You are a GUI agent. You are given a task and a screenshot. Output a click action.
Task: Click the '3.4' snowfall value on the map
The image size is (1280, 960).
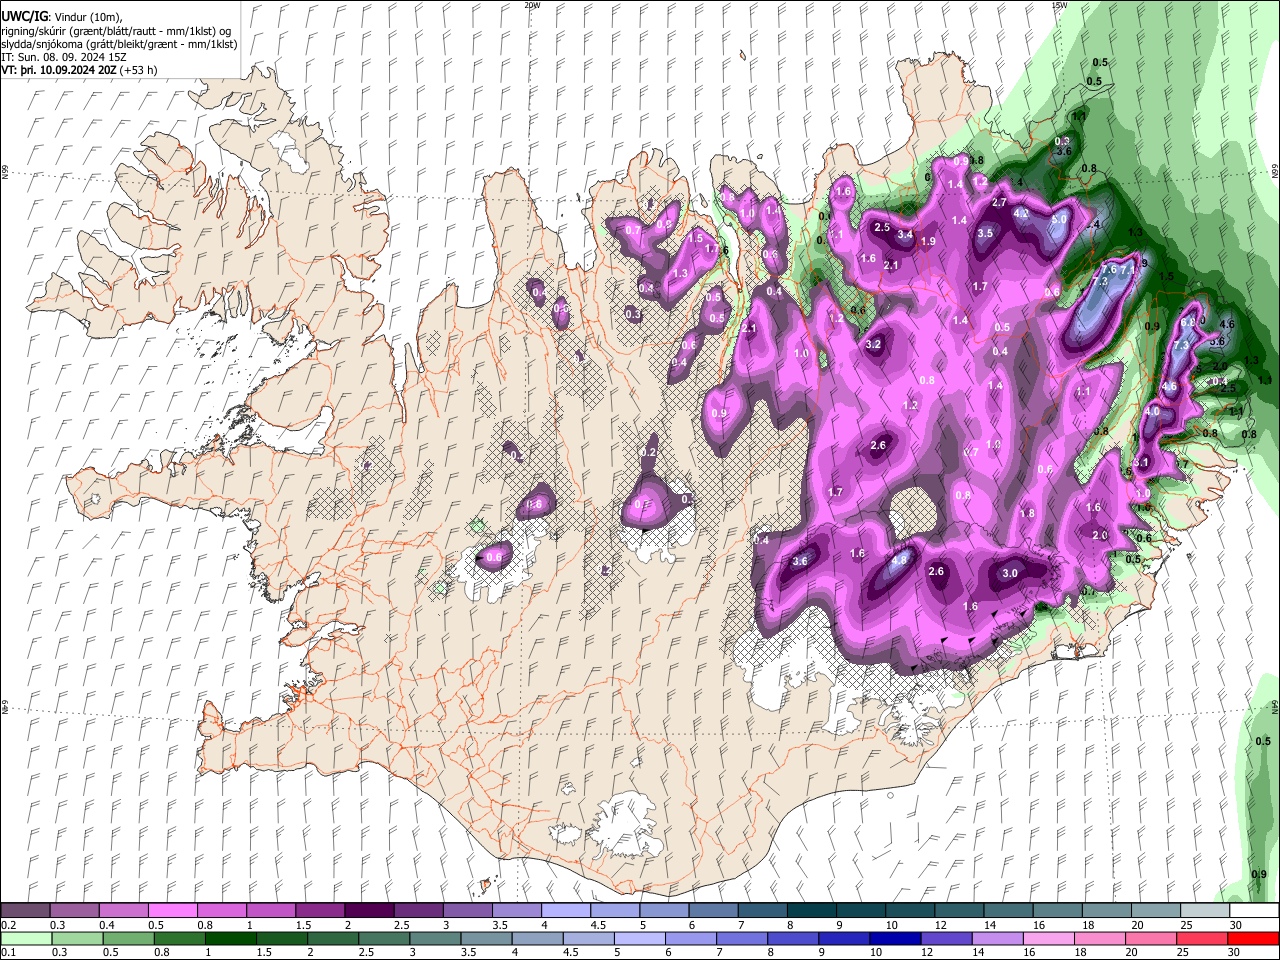point(905,235)
